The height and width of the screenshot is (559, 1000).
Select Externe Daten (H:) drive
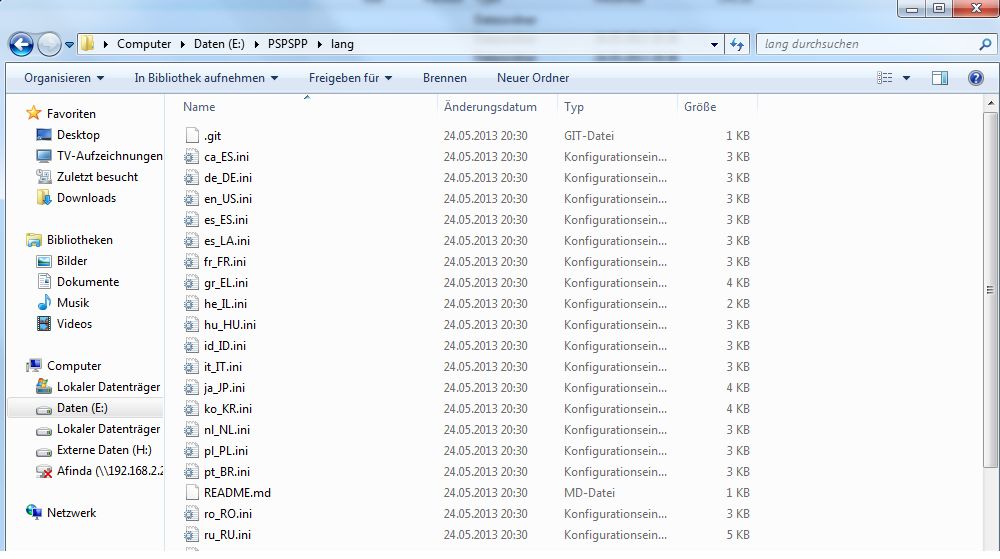[104, 450]
